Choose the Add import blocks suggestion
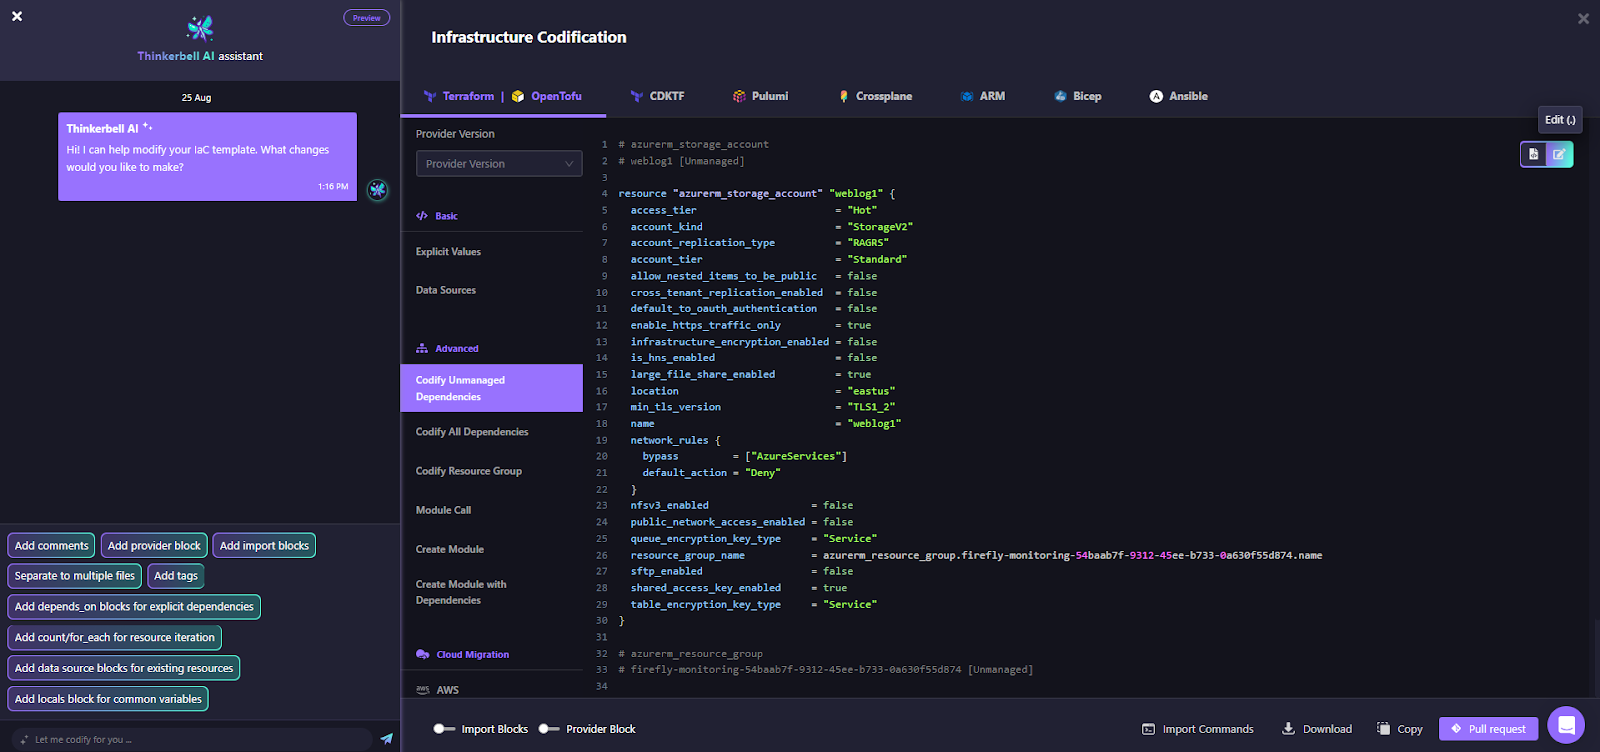Screen dimensions: 1600x752 pos(264,545)
